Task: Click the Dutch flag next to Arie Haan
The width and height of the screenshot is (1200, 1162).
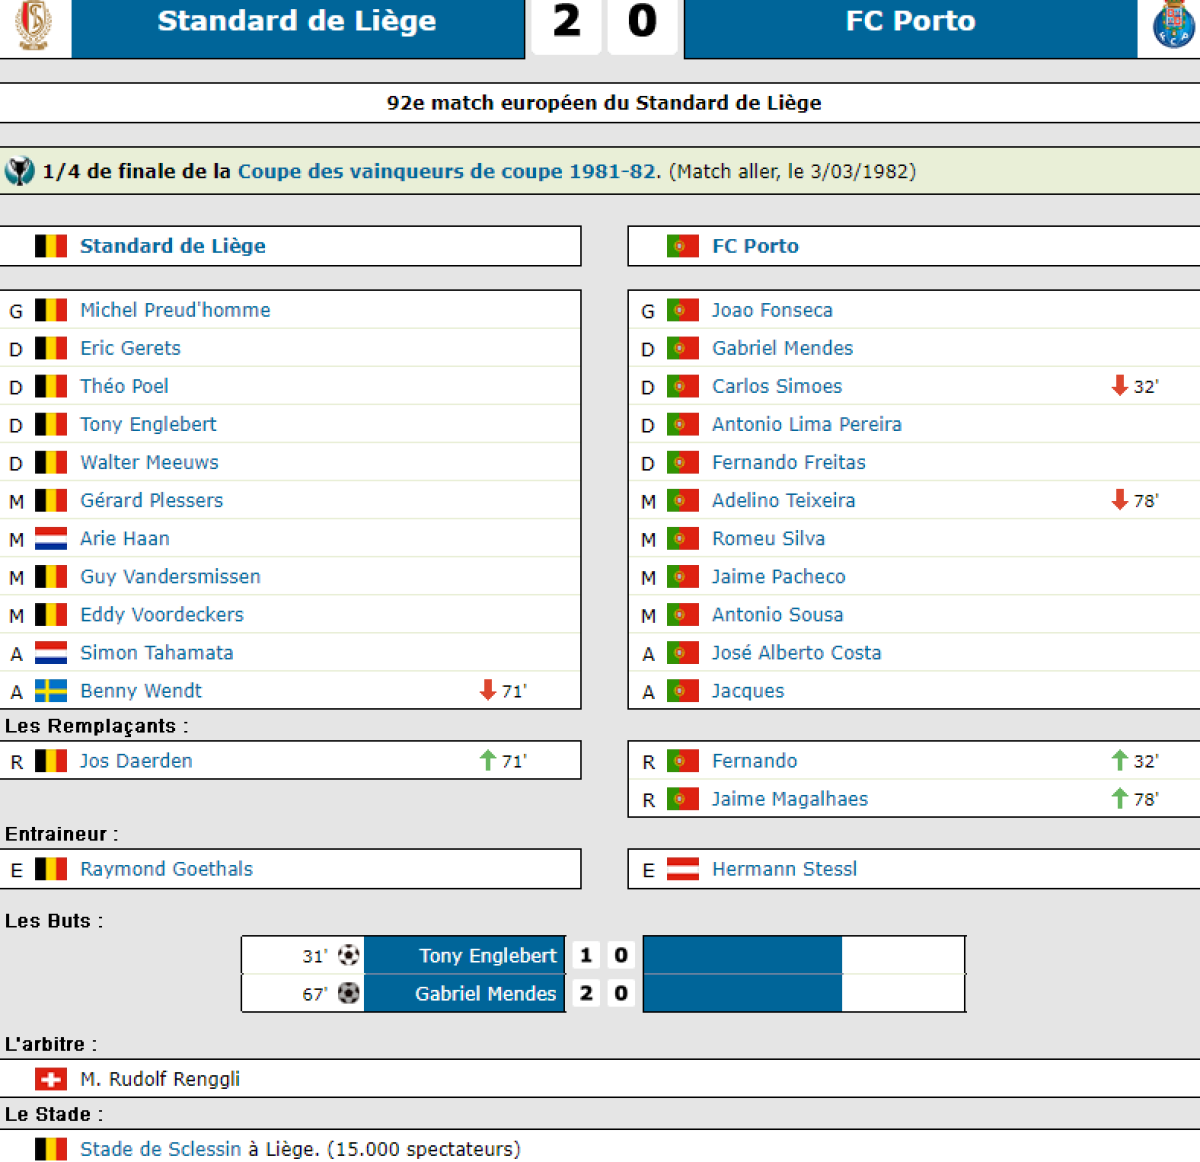Action: 51,539
